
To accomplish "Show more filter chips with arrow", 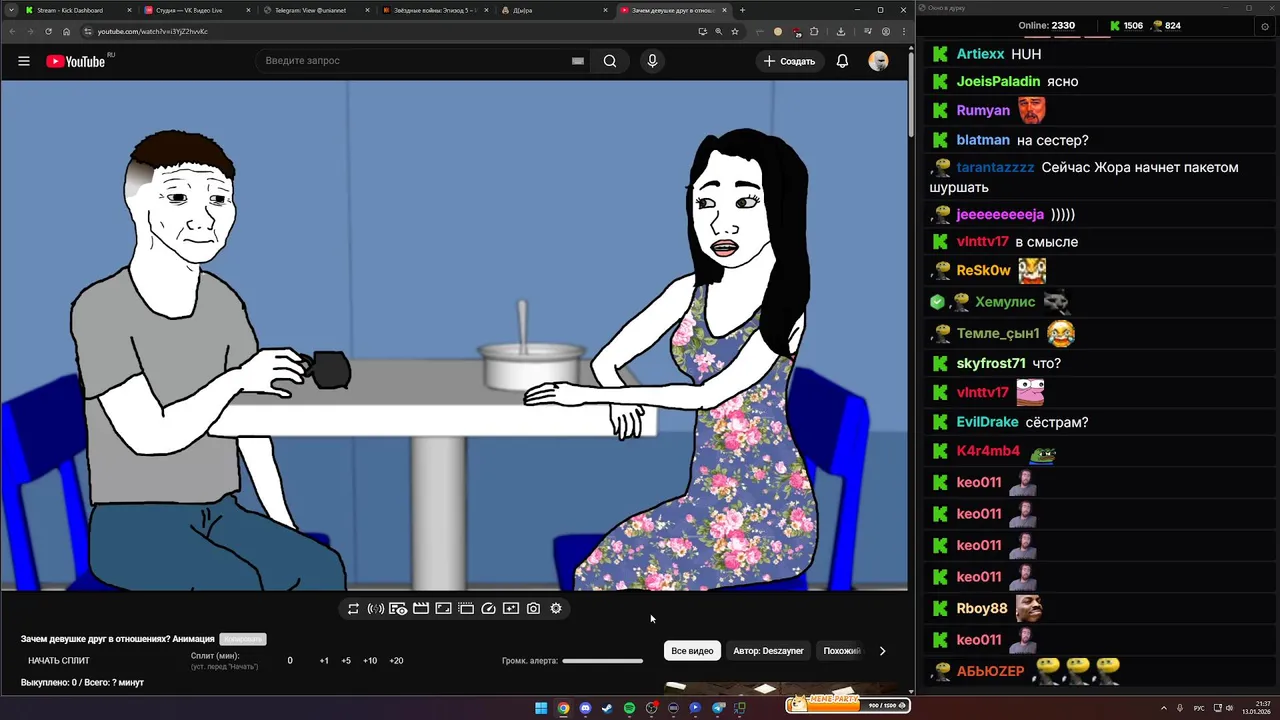I will tap(882, 651).
